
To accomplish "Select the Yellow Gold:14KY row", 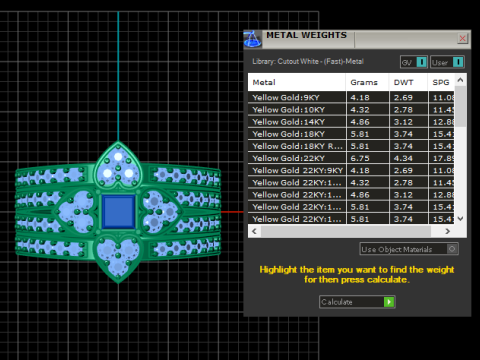I will pyautogui.click(x=351, y=122).
